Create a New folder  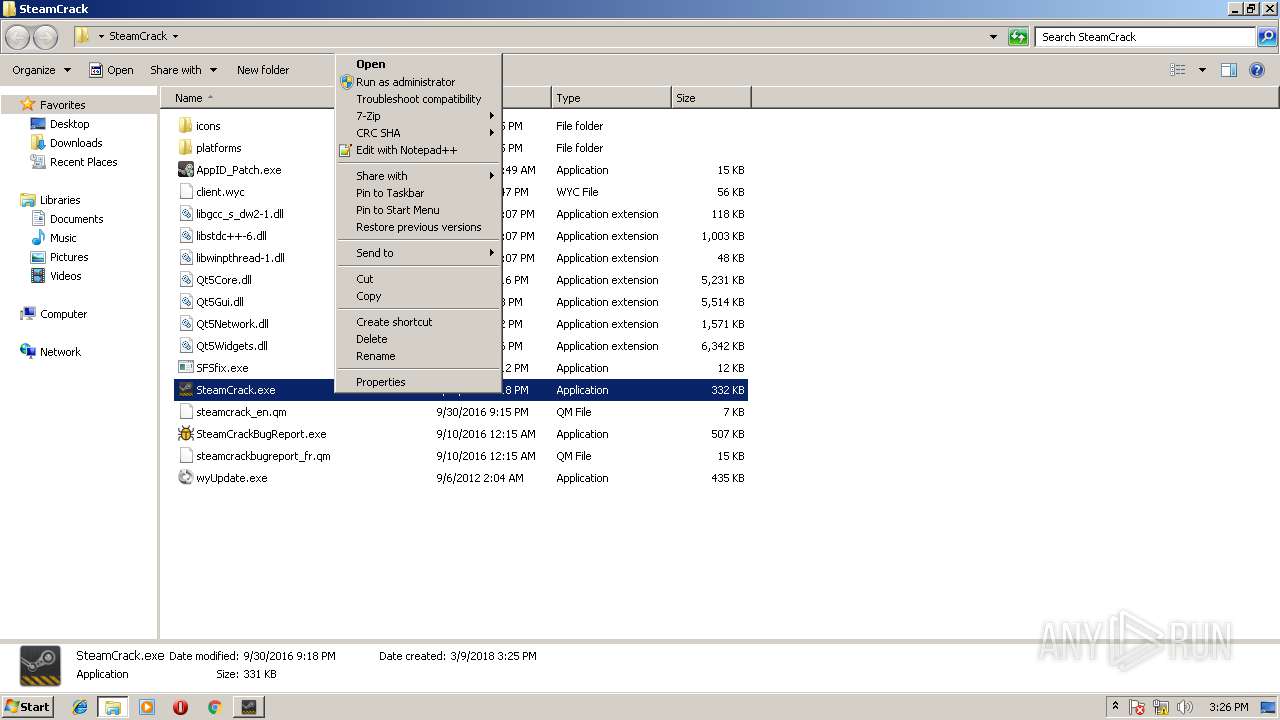pos(263,70)
